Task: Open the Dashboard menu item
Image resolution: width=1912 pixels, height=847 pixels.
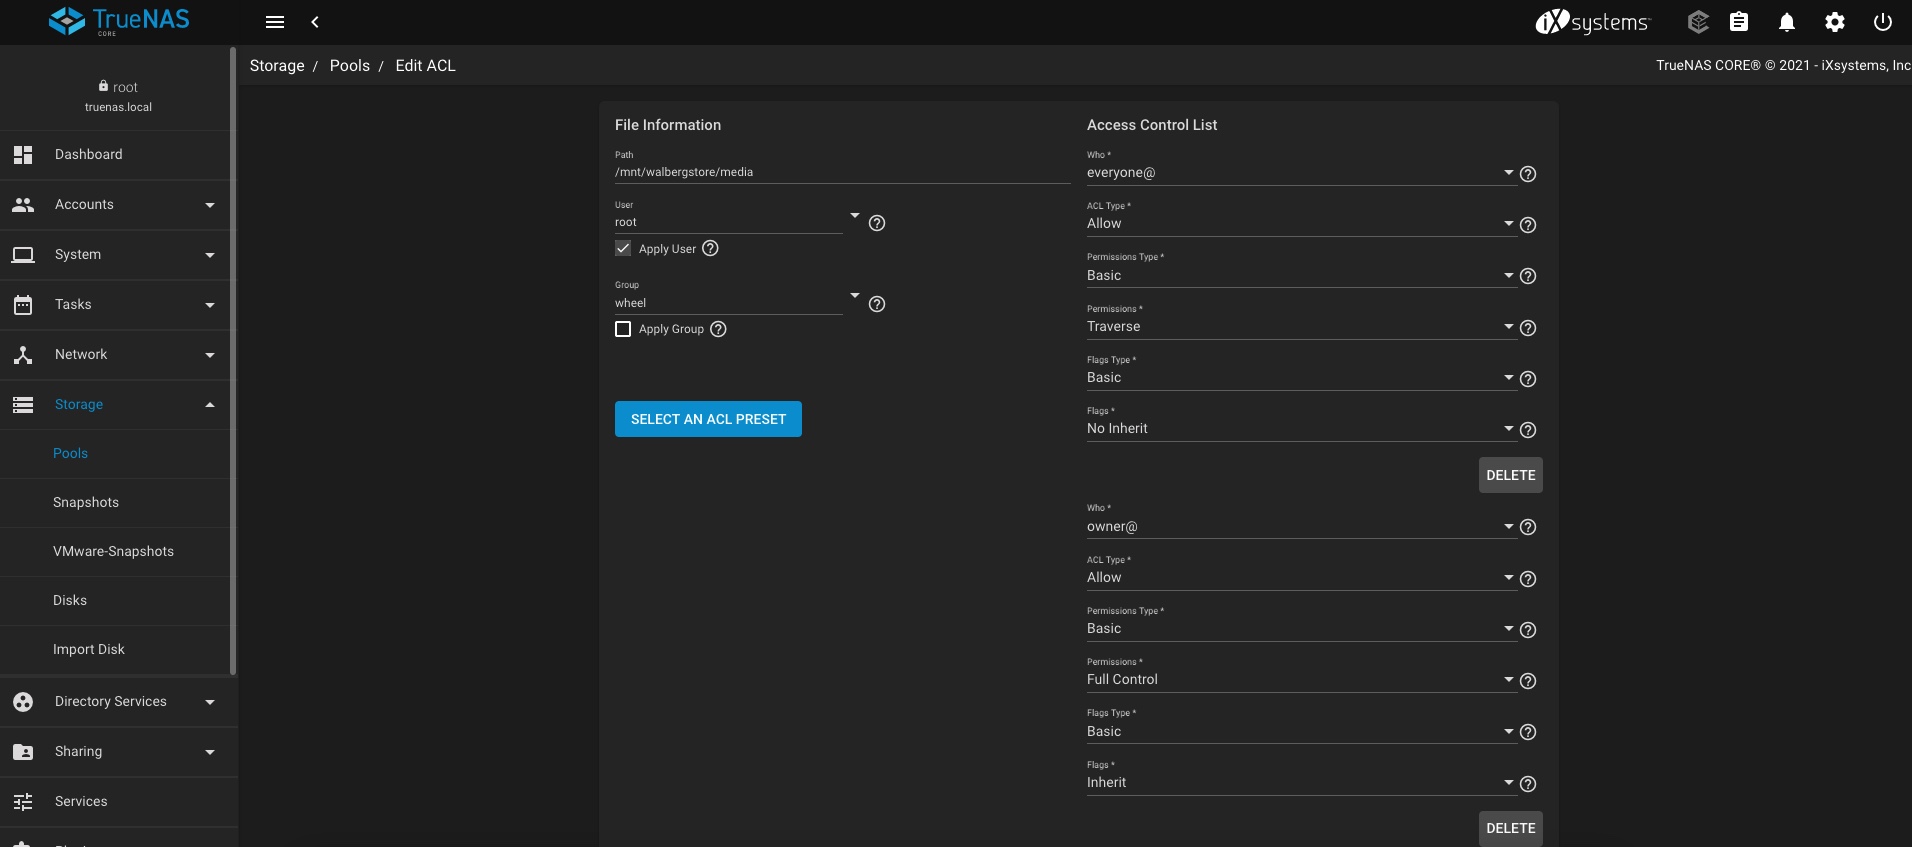Action: pos(115,155)
